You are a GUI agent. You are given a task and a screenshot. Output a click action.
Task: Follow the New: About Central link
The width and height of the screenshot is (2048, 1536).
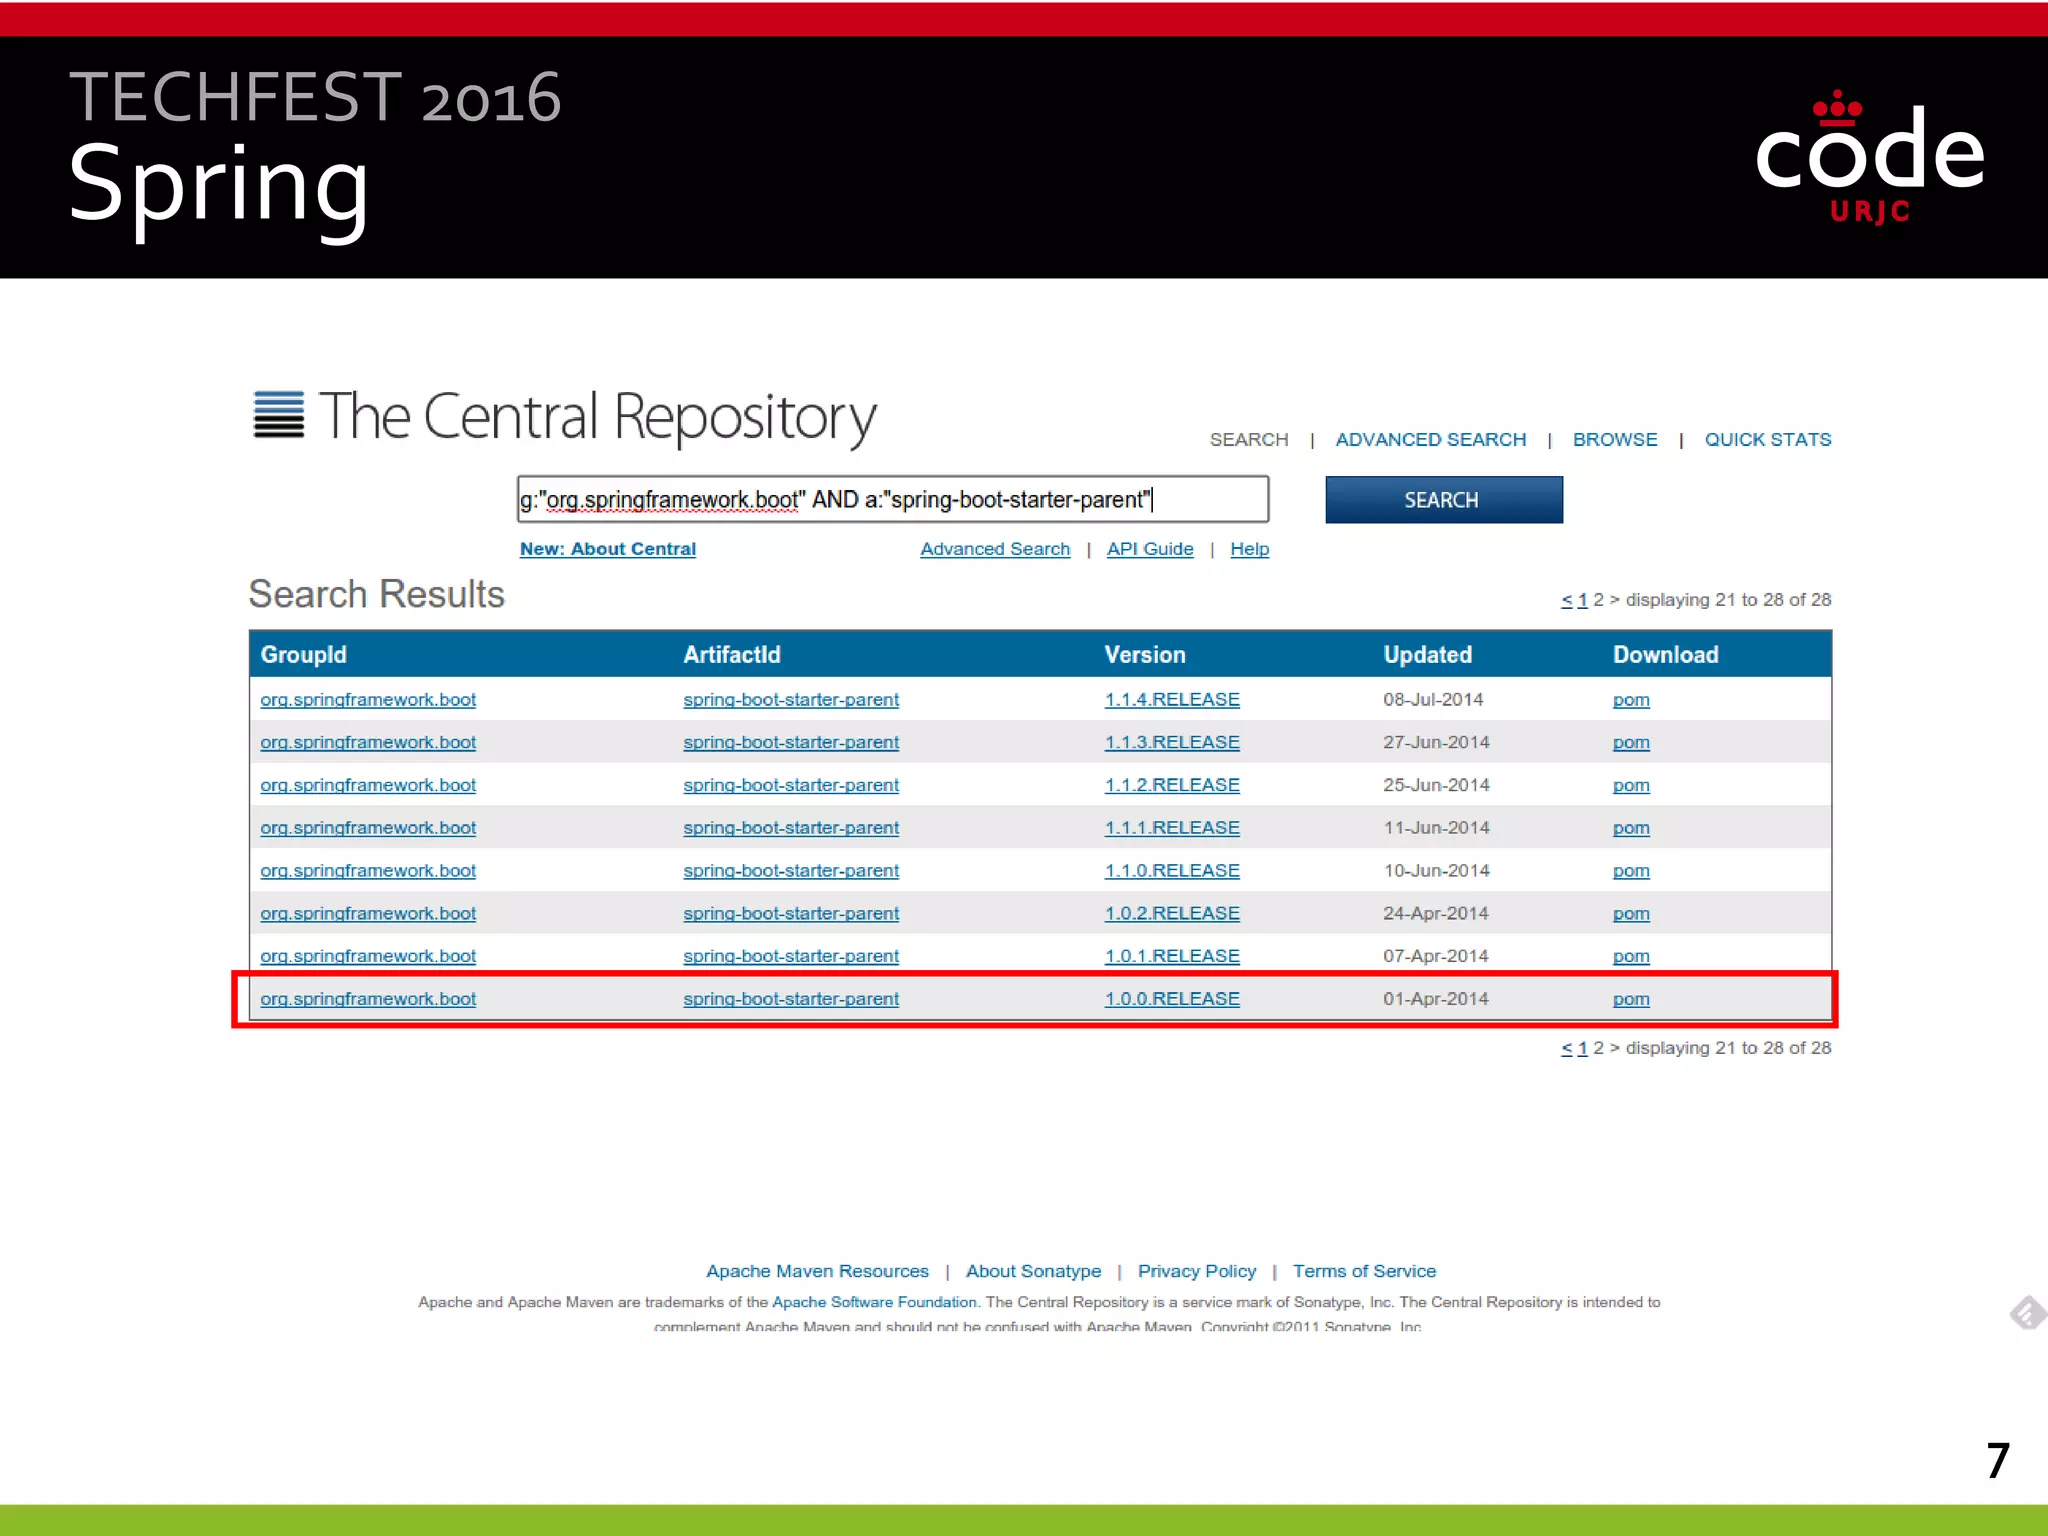point(607,549)
